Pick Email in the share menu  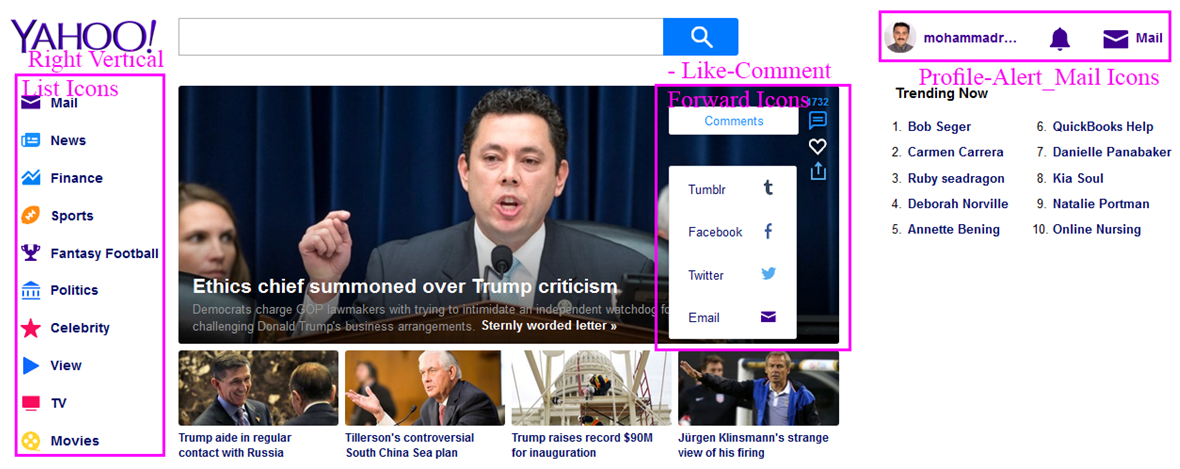(732, 318)
